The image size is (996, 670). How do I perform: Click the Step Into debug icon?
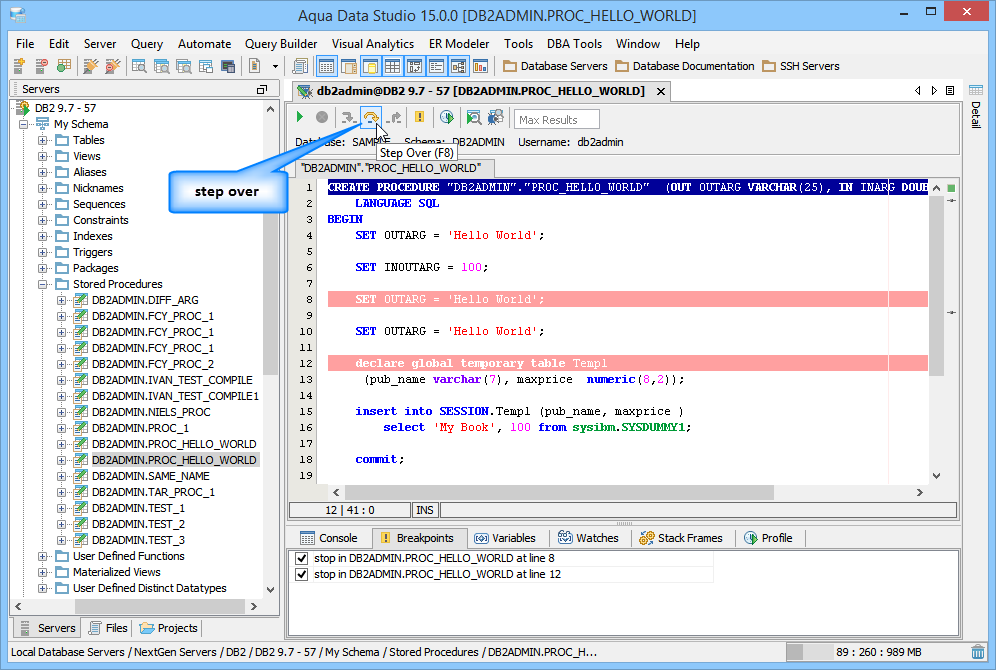tap(347, 118)
